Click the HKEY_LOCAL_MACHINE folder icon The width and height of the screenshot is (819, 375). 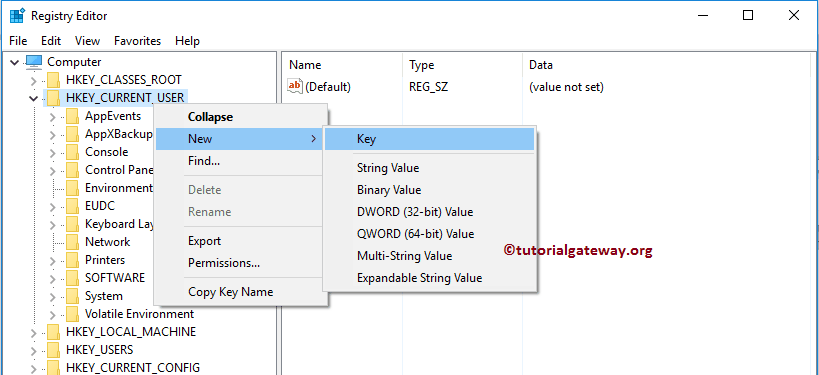click(x=53, y=332)
